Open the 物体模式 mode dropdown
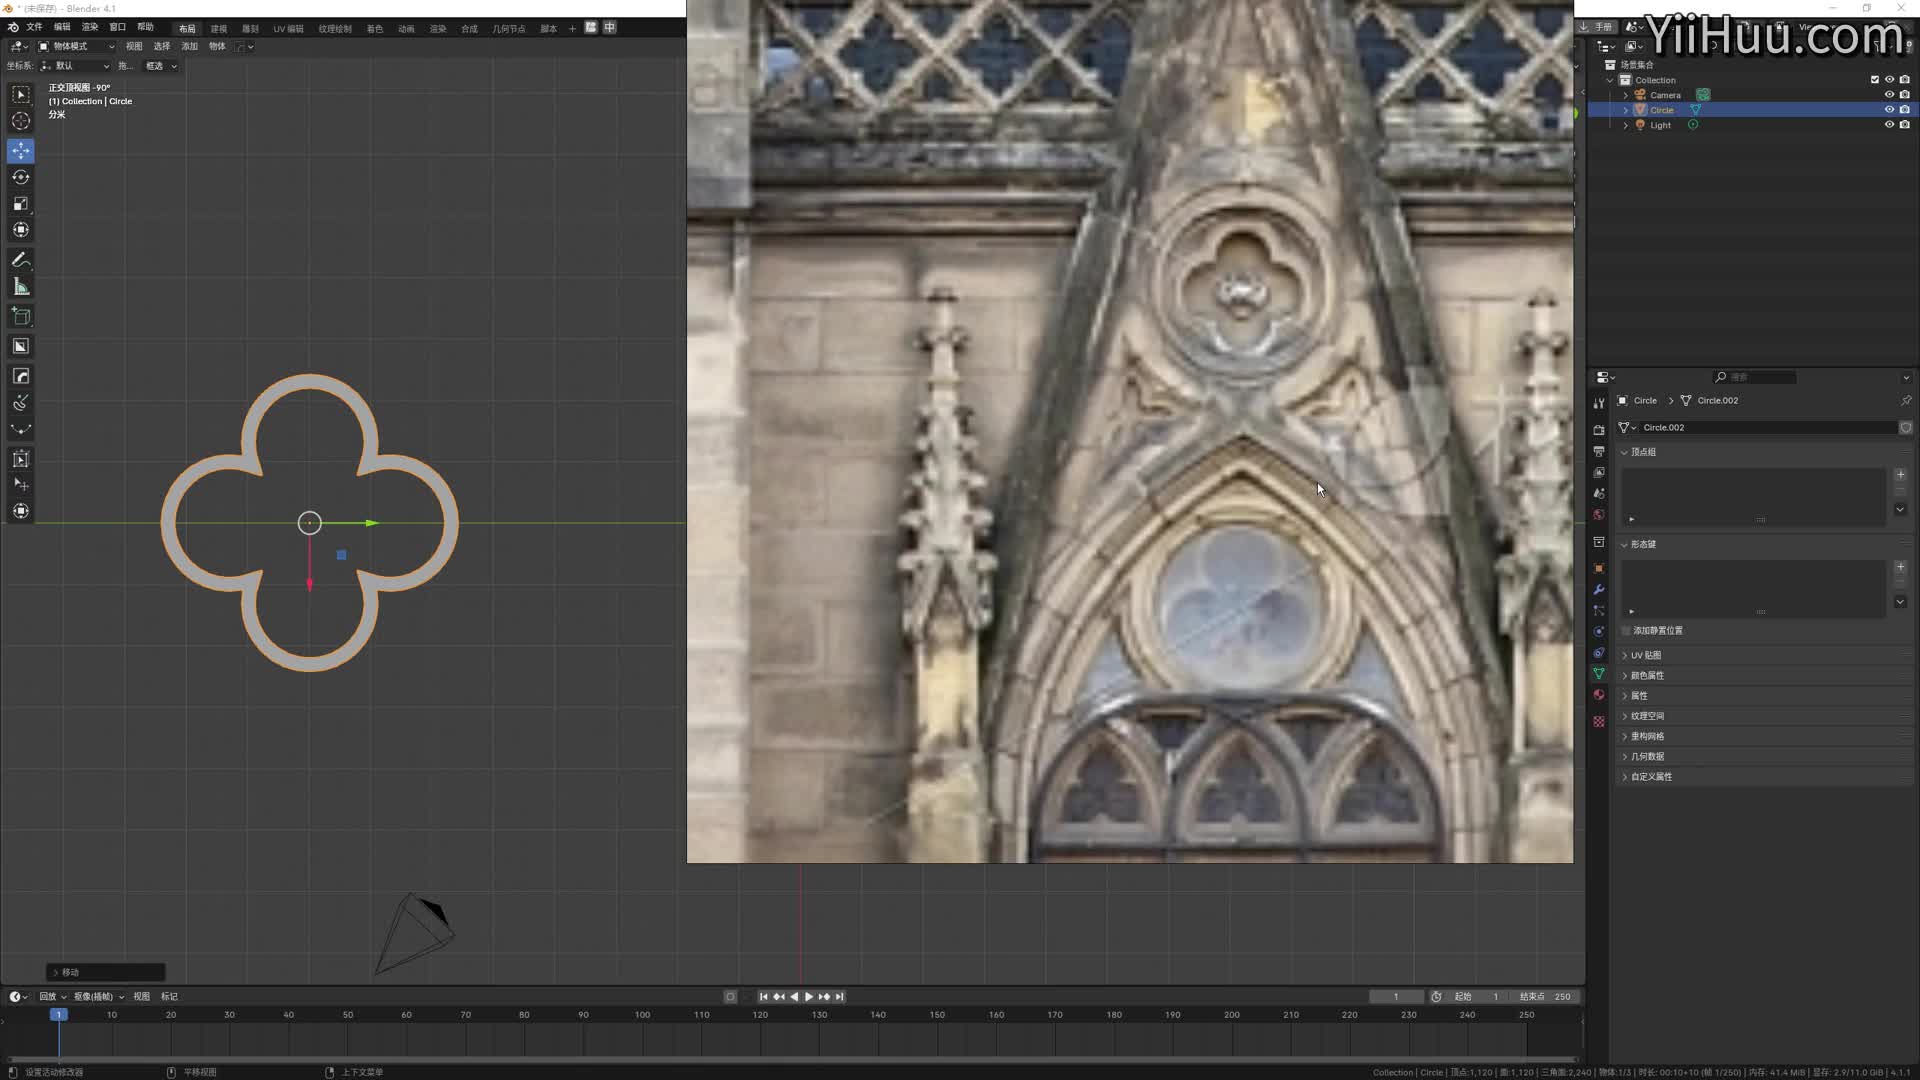 point(77,46)
